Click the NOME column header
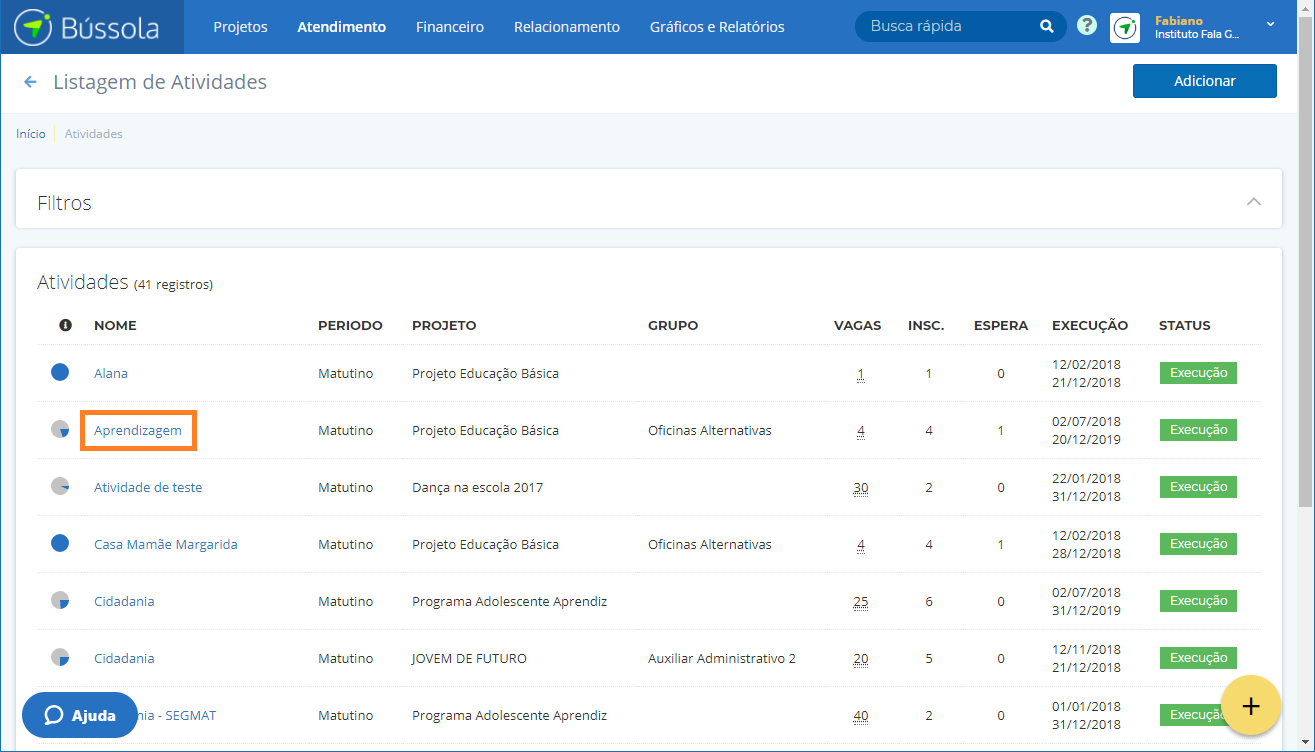Image resolution: width=1315 pixels, height=752 pixels. click(115, 325)
